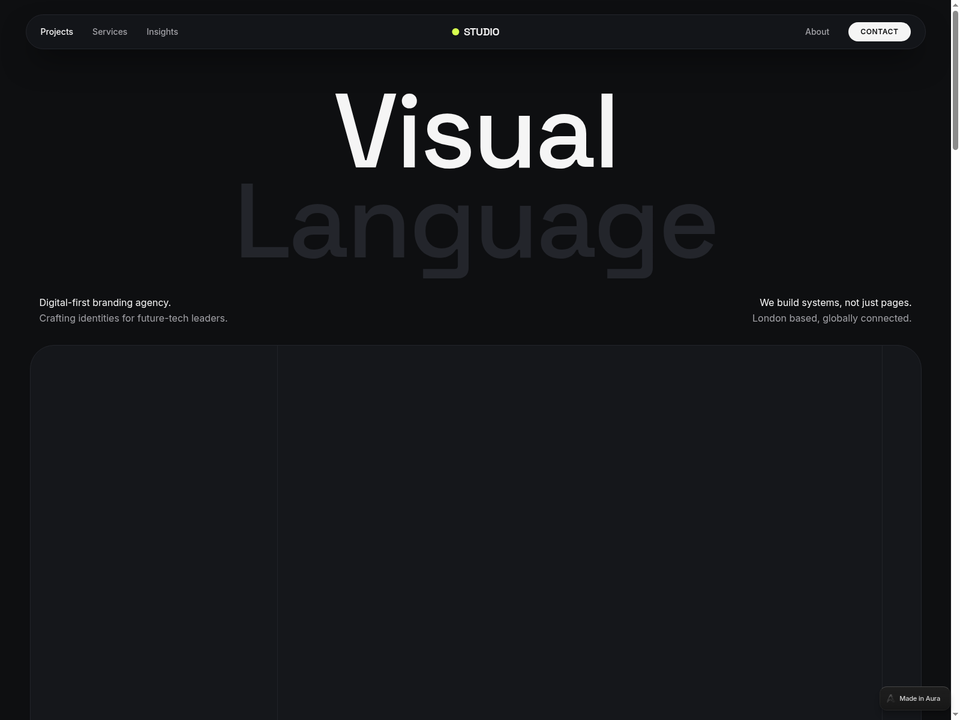Click the CONTACT button
The width and height of the screenshot is (960, 720).
tap(879, 32)
